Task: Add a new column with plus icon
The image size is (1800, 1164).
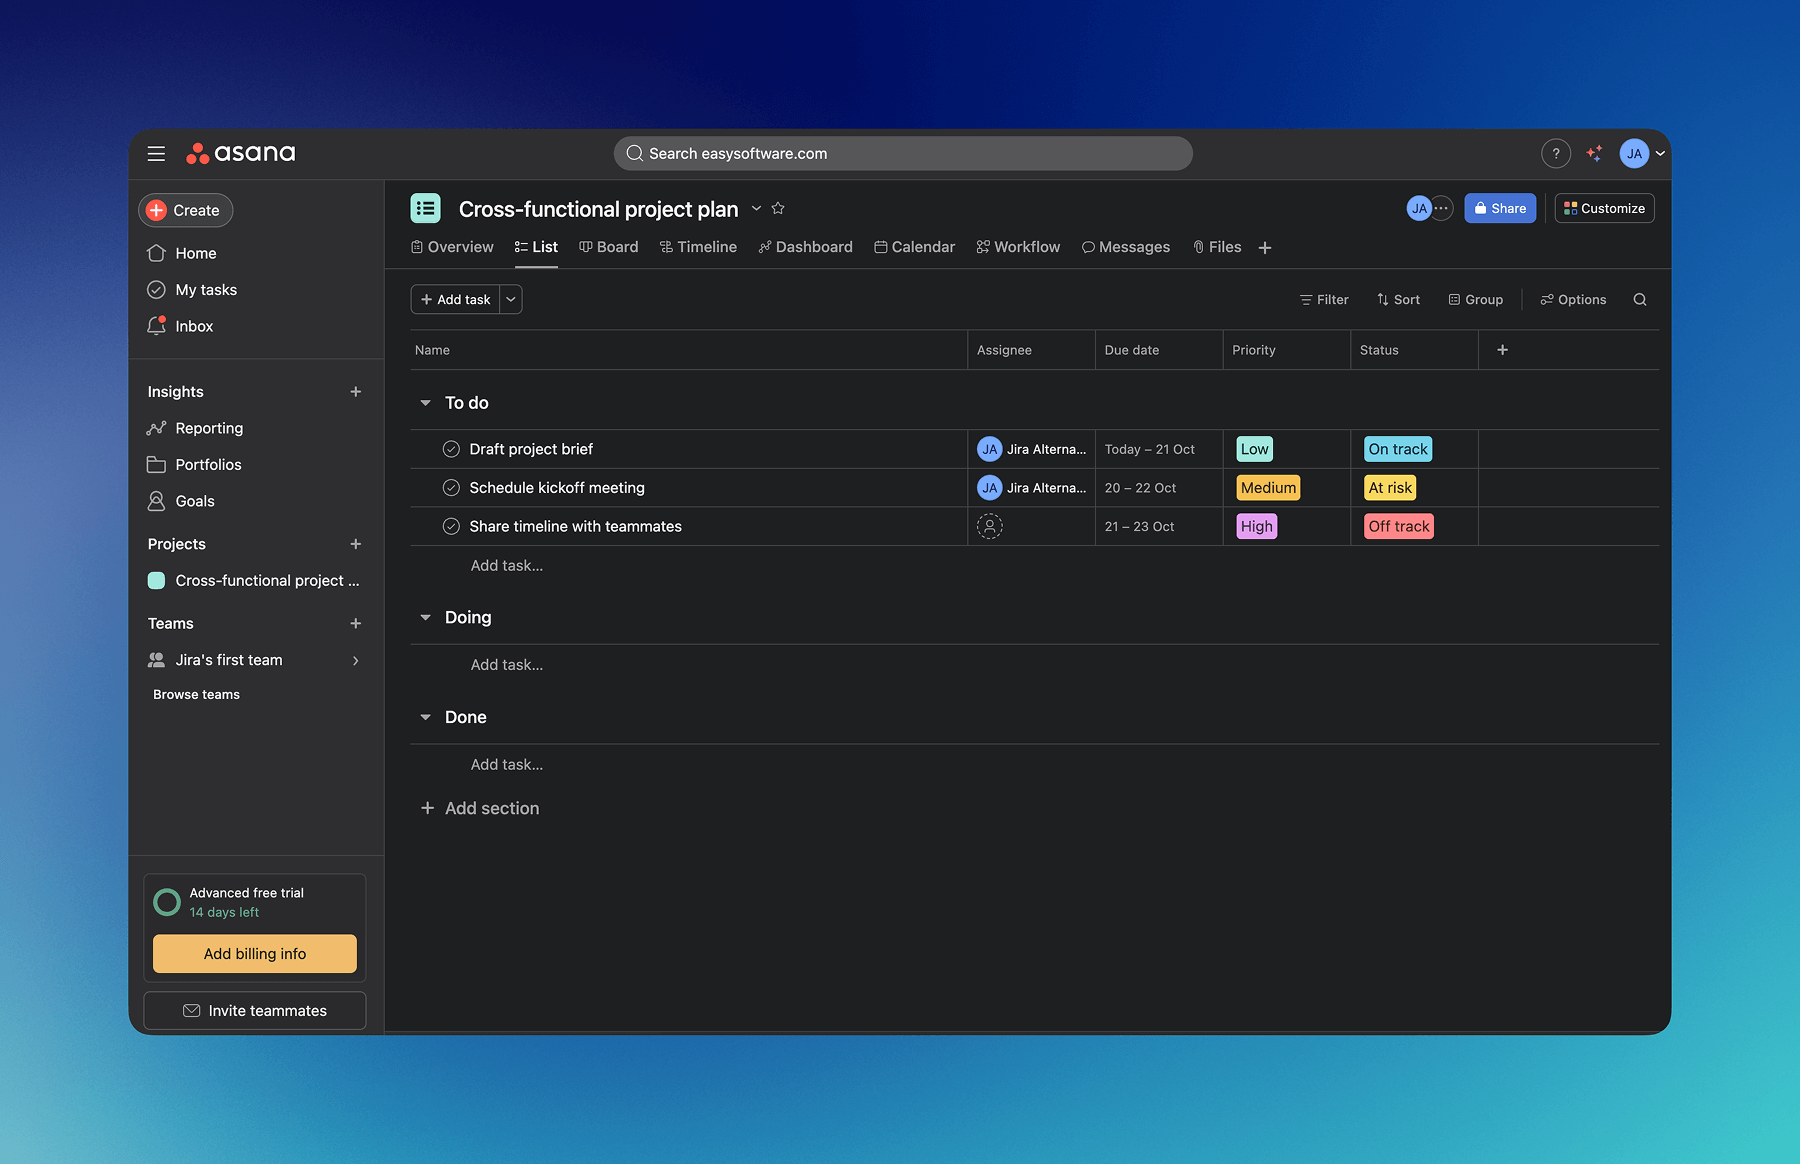Action: [x=1502, y=350]
